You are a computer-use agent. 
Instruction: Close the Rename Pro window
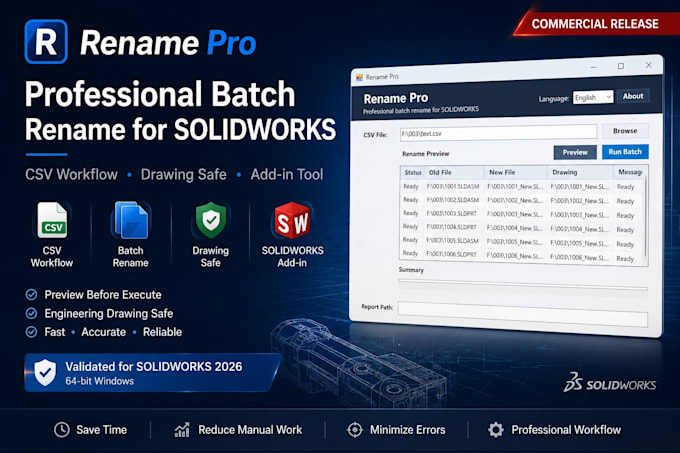[648, 65]
